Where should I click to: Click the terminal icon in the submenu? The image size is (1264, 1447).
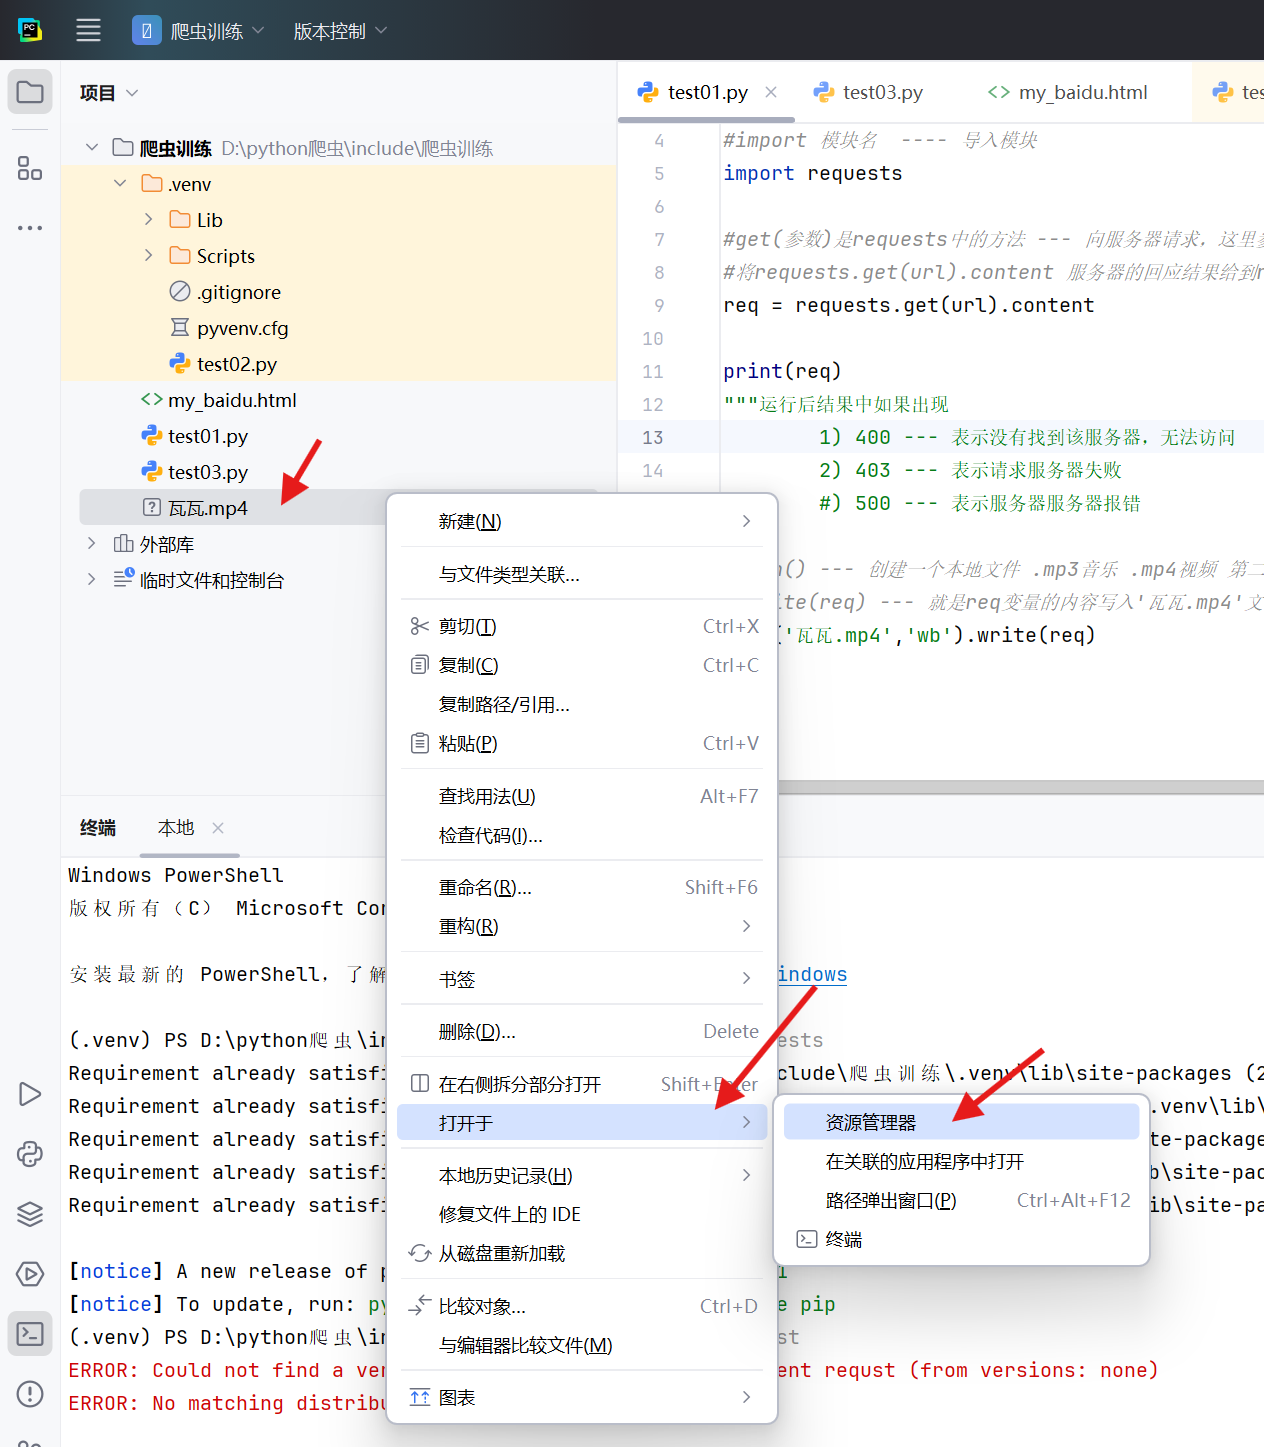click(806, 1239)
